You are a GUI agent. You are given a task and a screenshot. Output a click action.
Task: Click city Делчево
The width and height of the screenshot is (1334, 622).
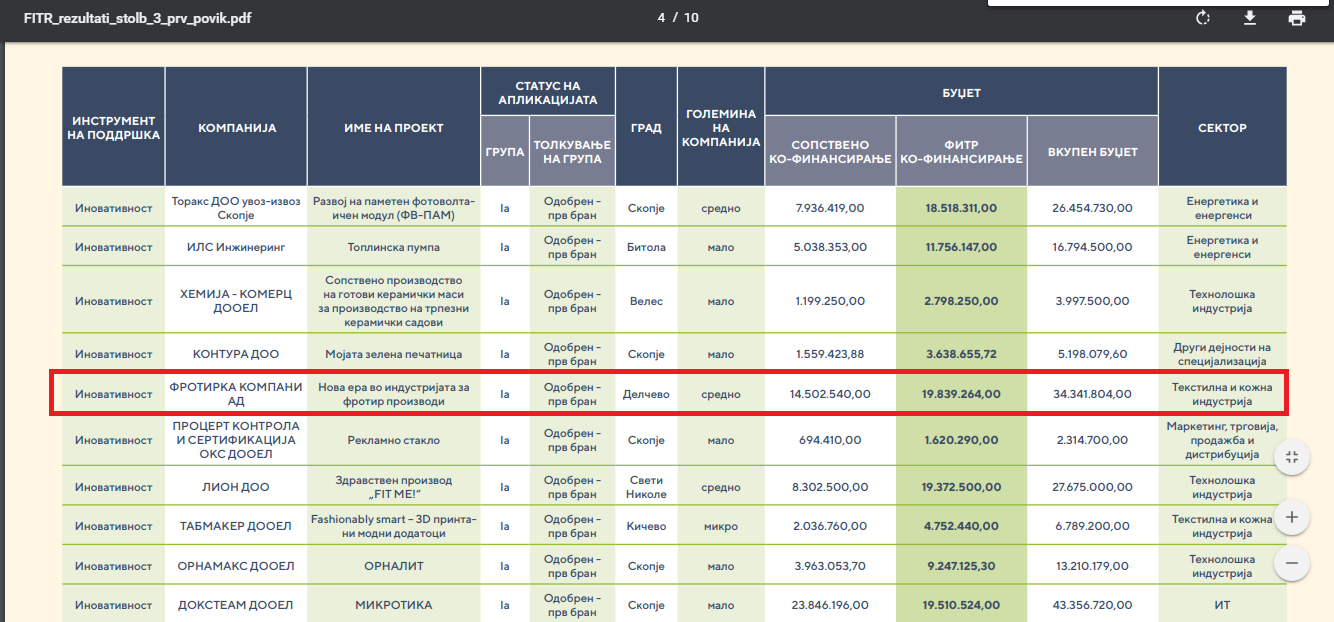[x=646, y=394]
